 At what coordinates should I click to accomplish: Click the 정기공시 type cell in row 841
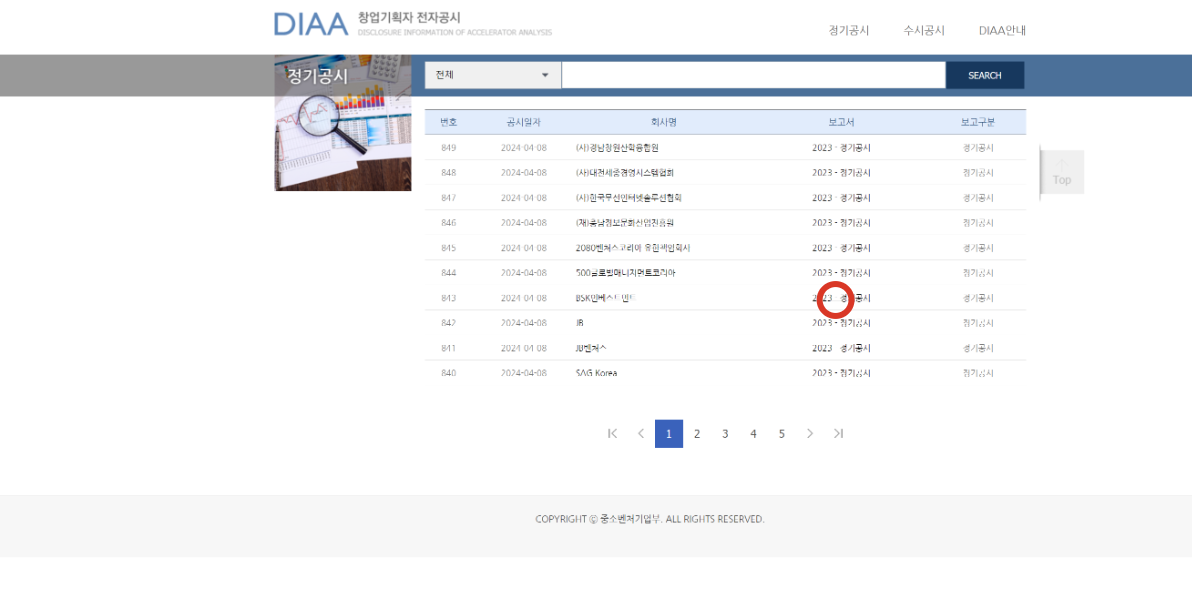tap(978, 348)
